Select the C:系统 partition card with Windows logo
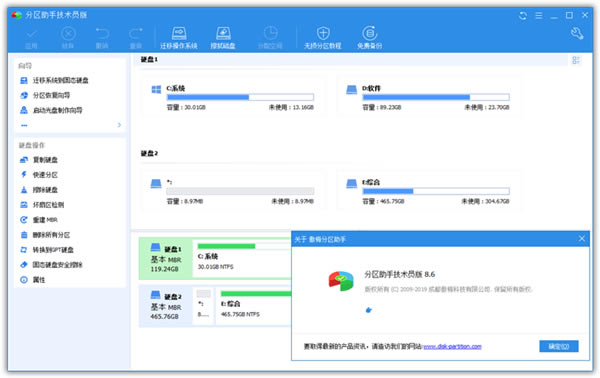This screenshot has height=378, width=600. pyautogui.click(x=233, y=96)
